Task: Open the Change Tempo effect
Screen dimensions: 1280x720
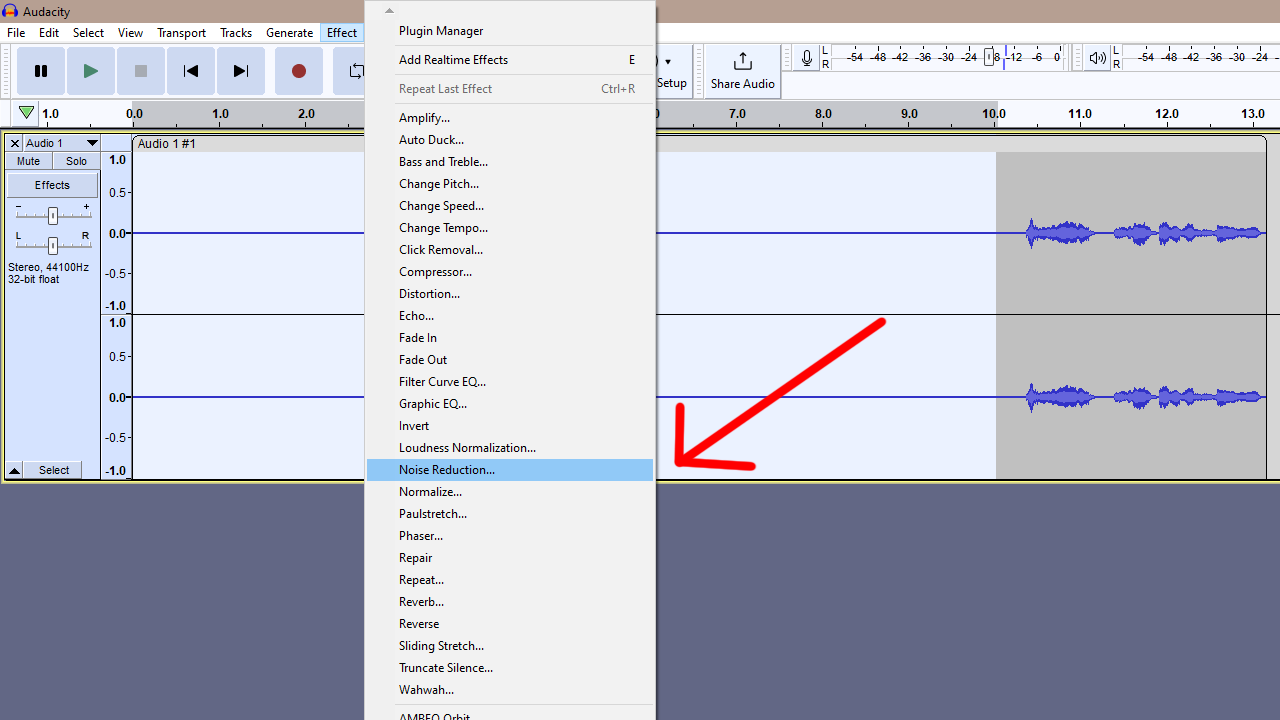Action: tap(510, 228)
